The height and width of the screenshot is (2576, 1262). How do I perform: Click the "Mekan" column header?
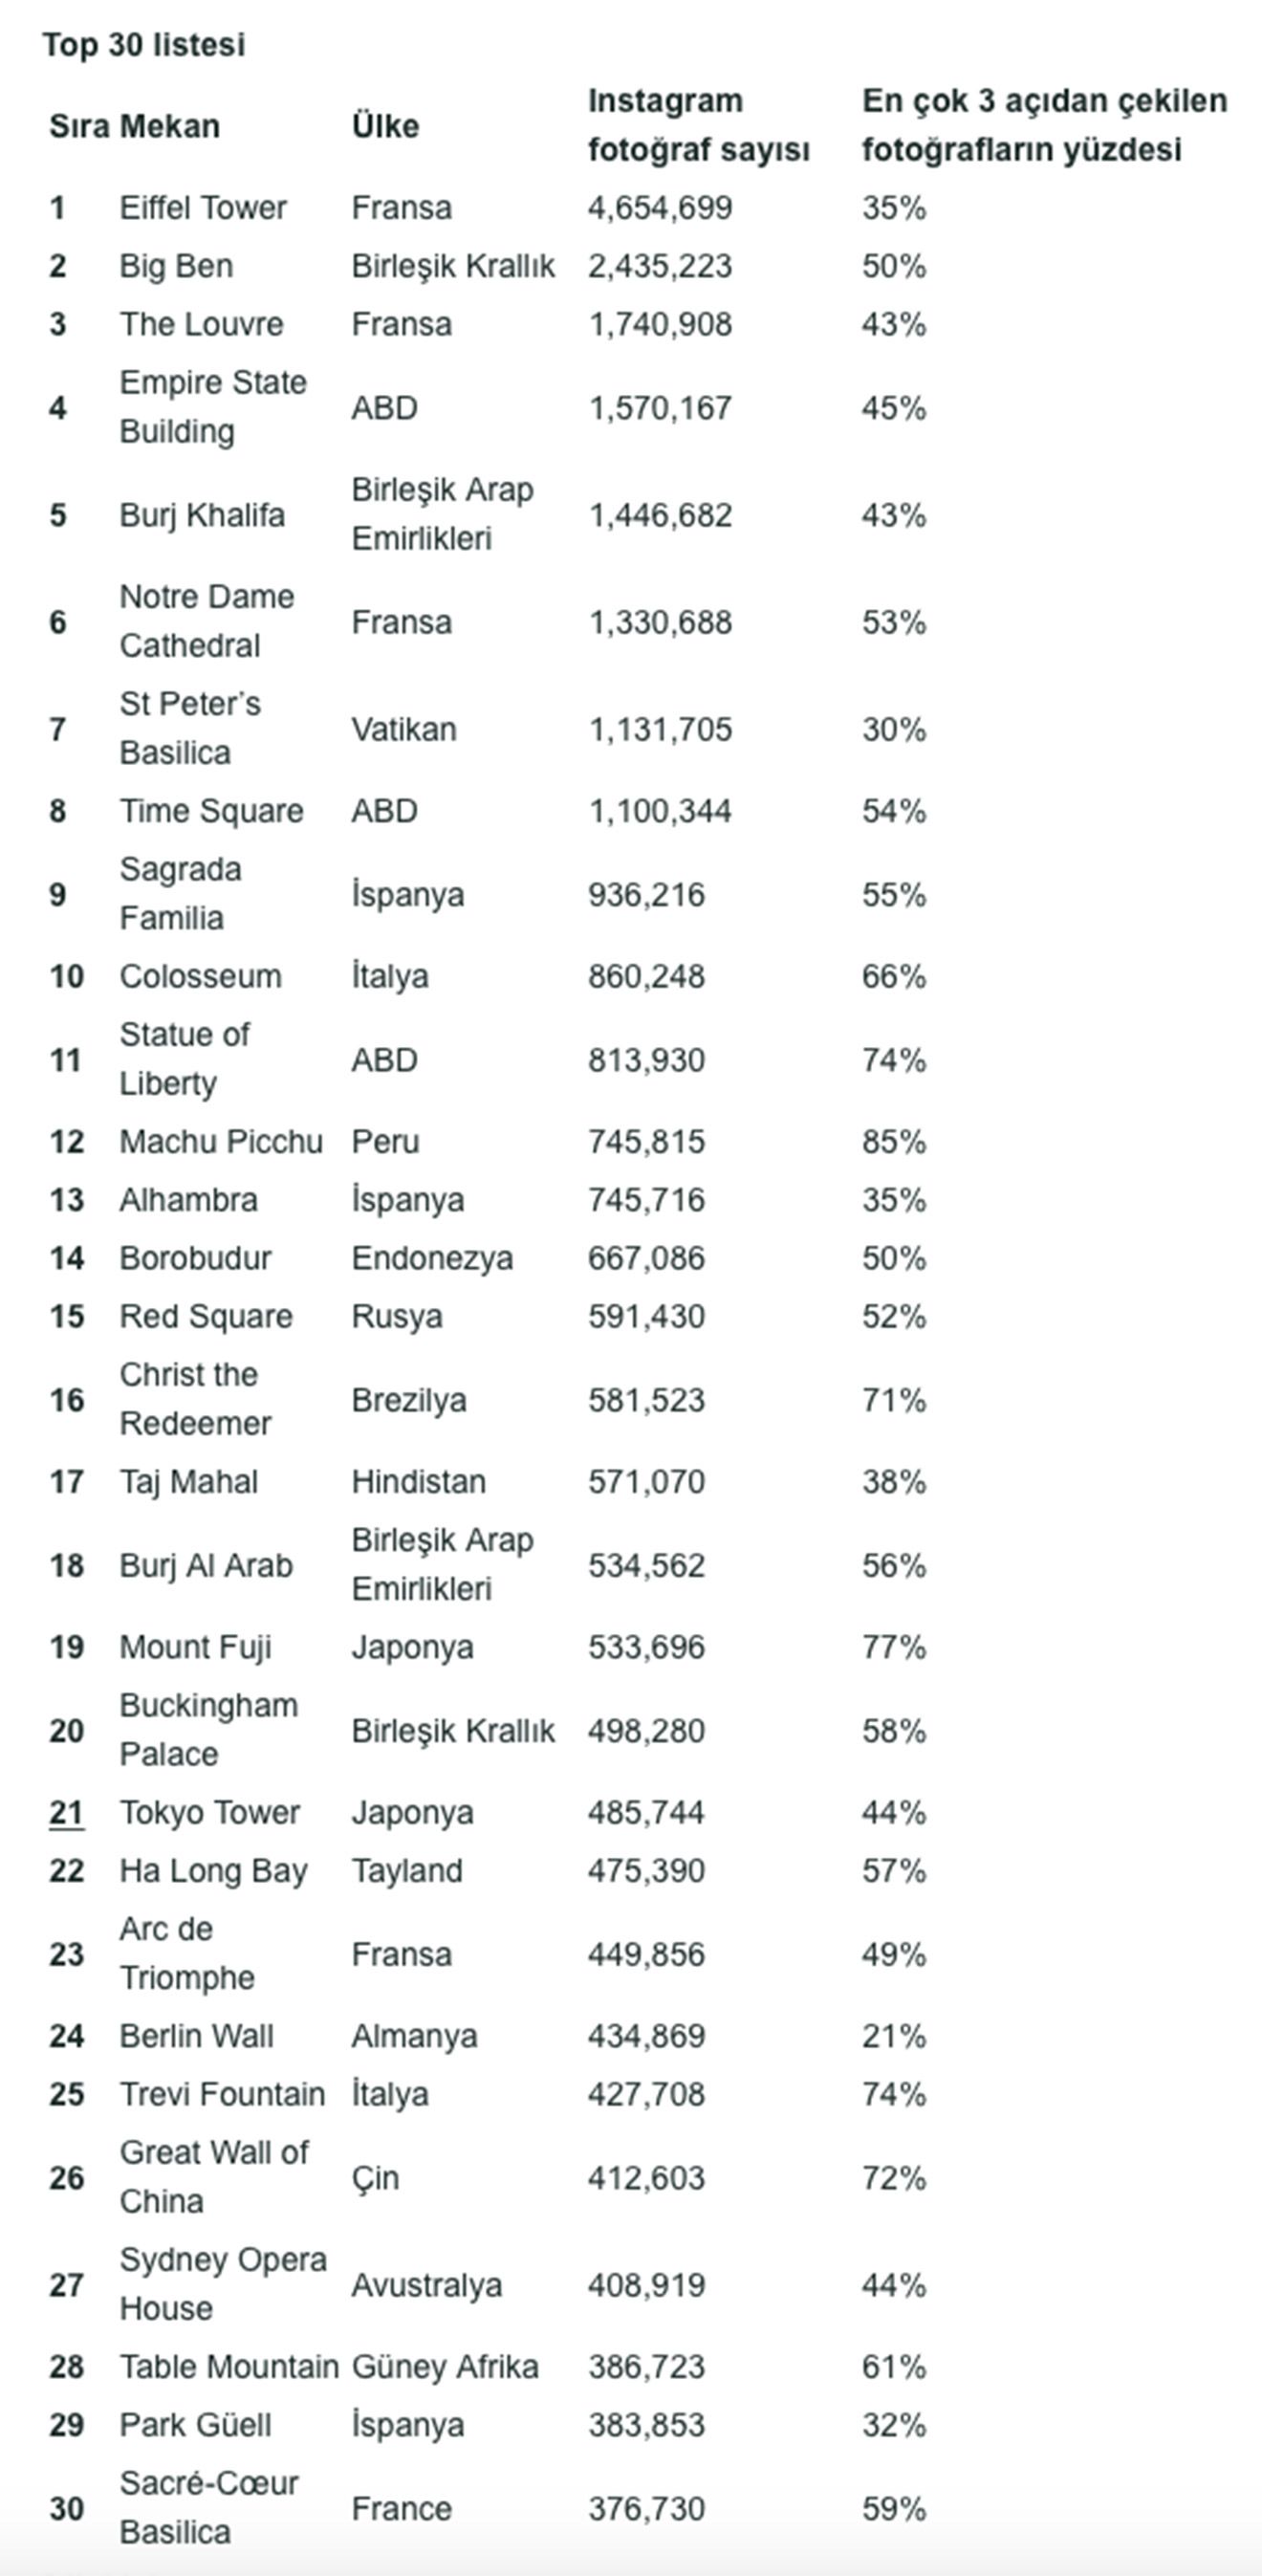coord(169,127)
